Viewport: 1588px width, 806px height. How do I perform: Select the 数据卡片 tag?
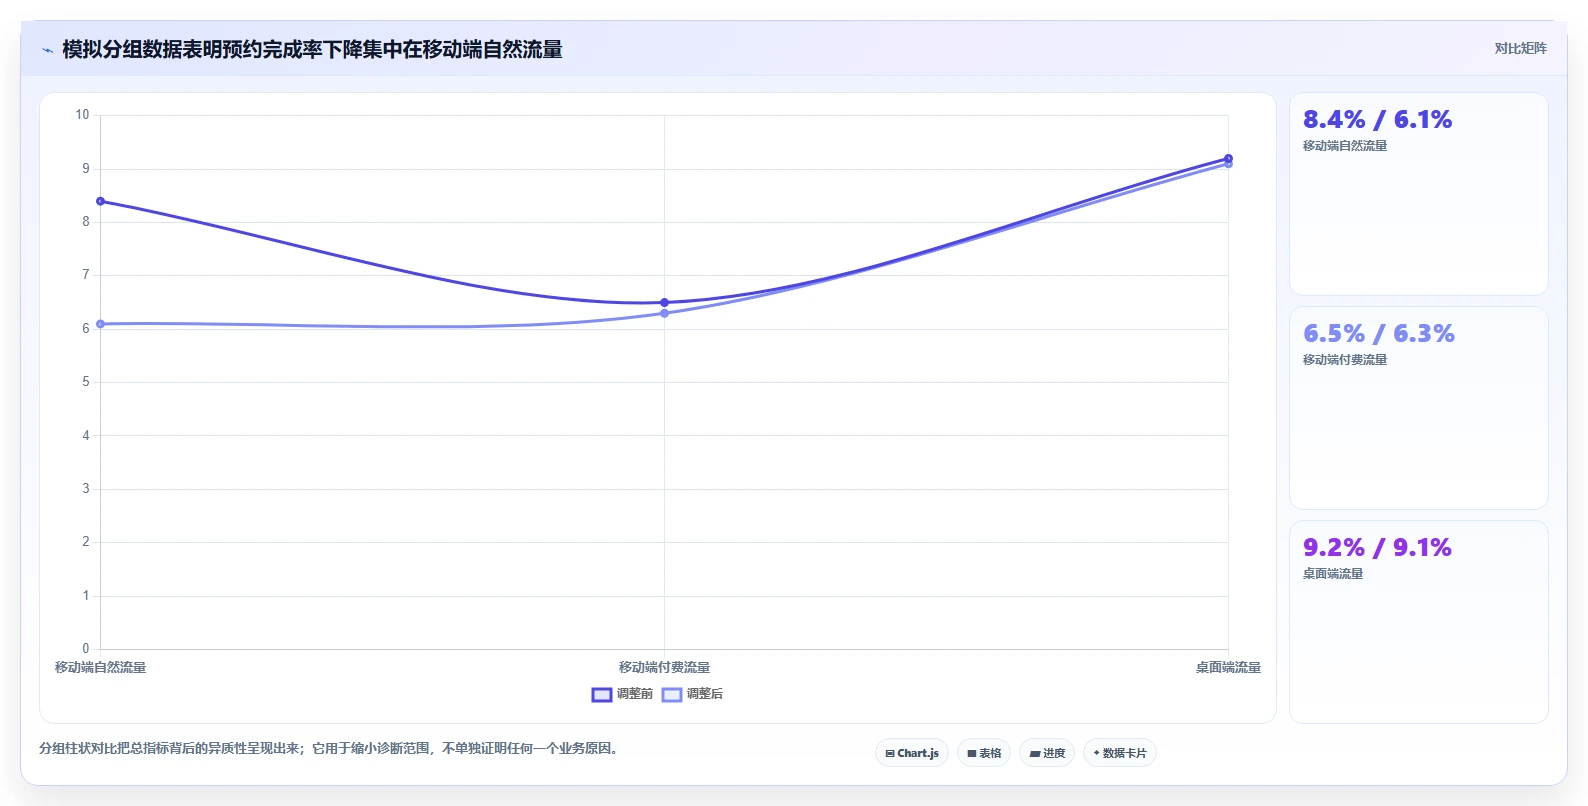[1120, 753]
